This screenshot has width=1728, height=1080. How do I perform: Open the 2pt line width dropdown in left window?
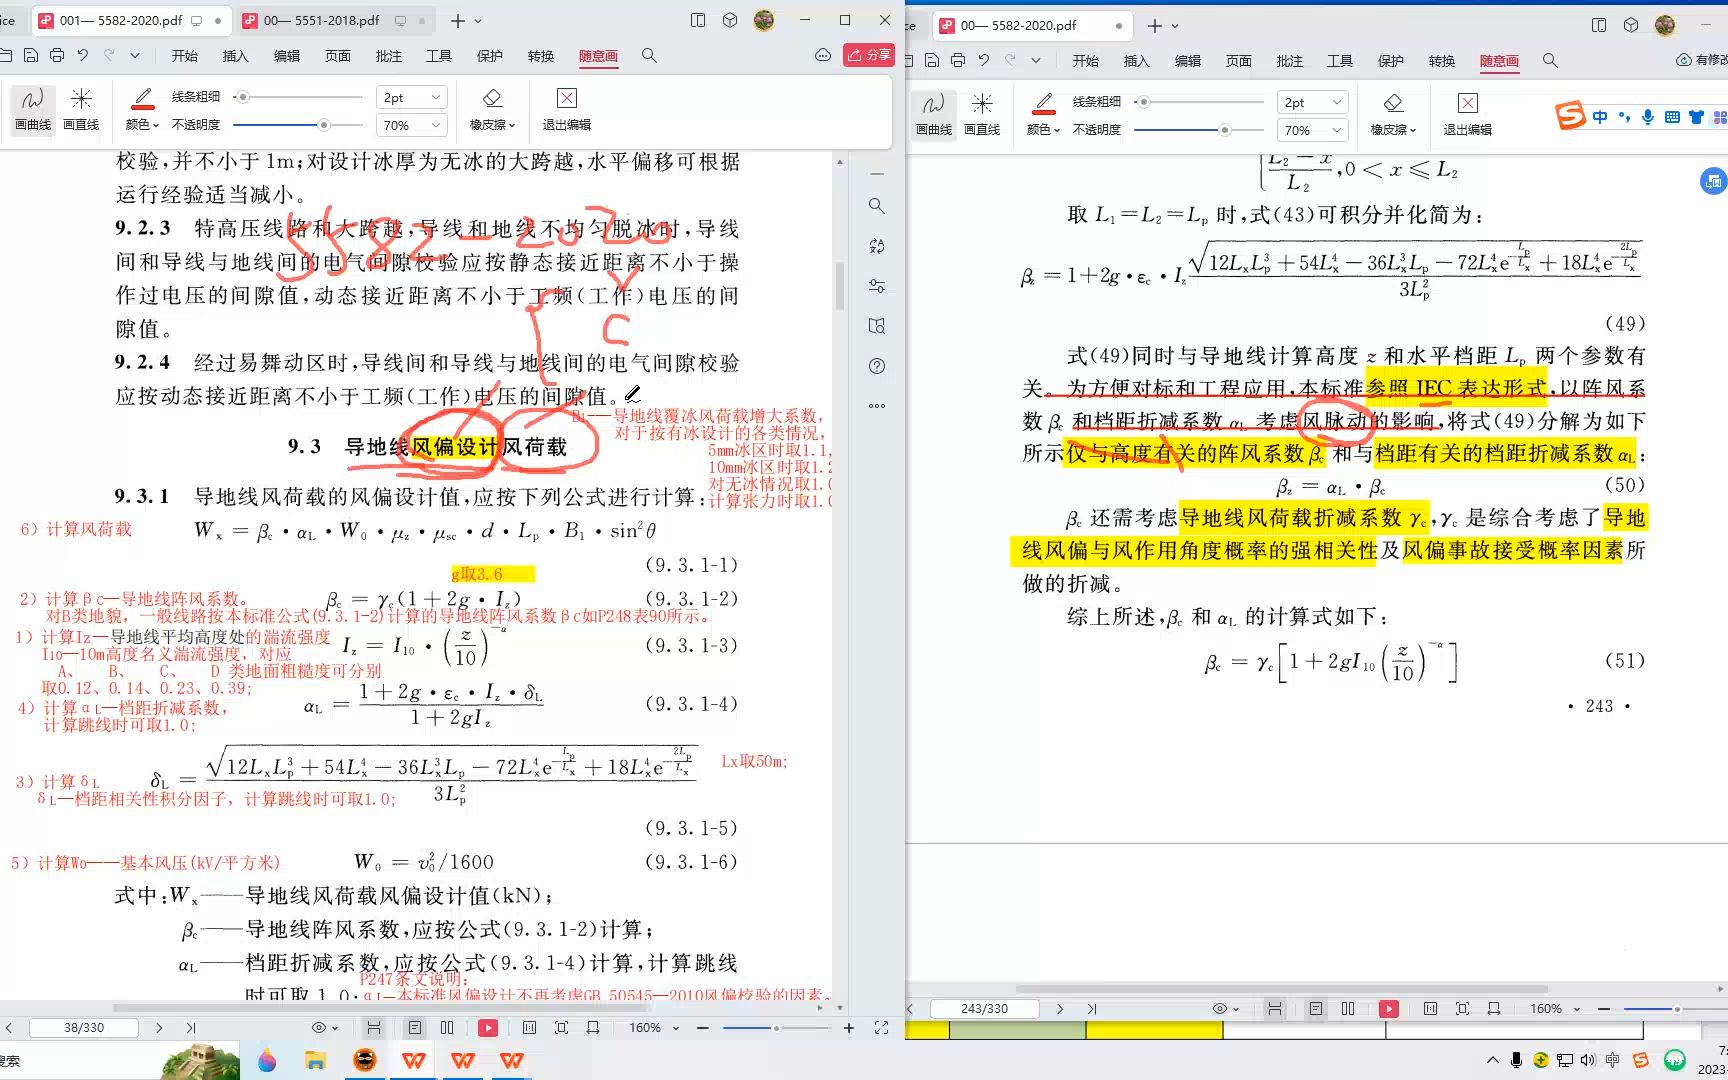[411, 97]
